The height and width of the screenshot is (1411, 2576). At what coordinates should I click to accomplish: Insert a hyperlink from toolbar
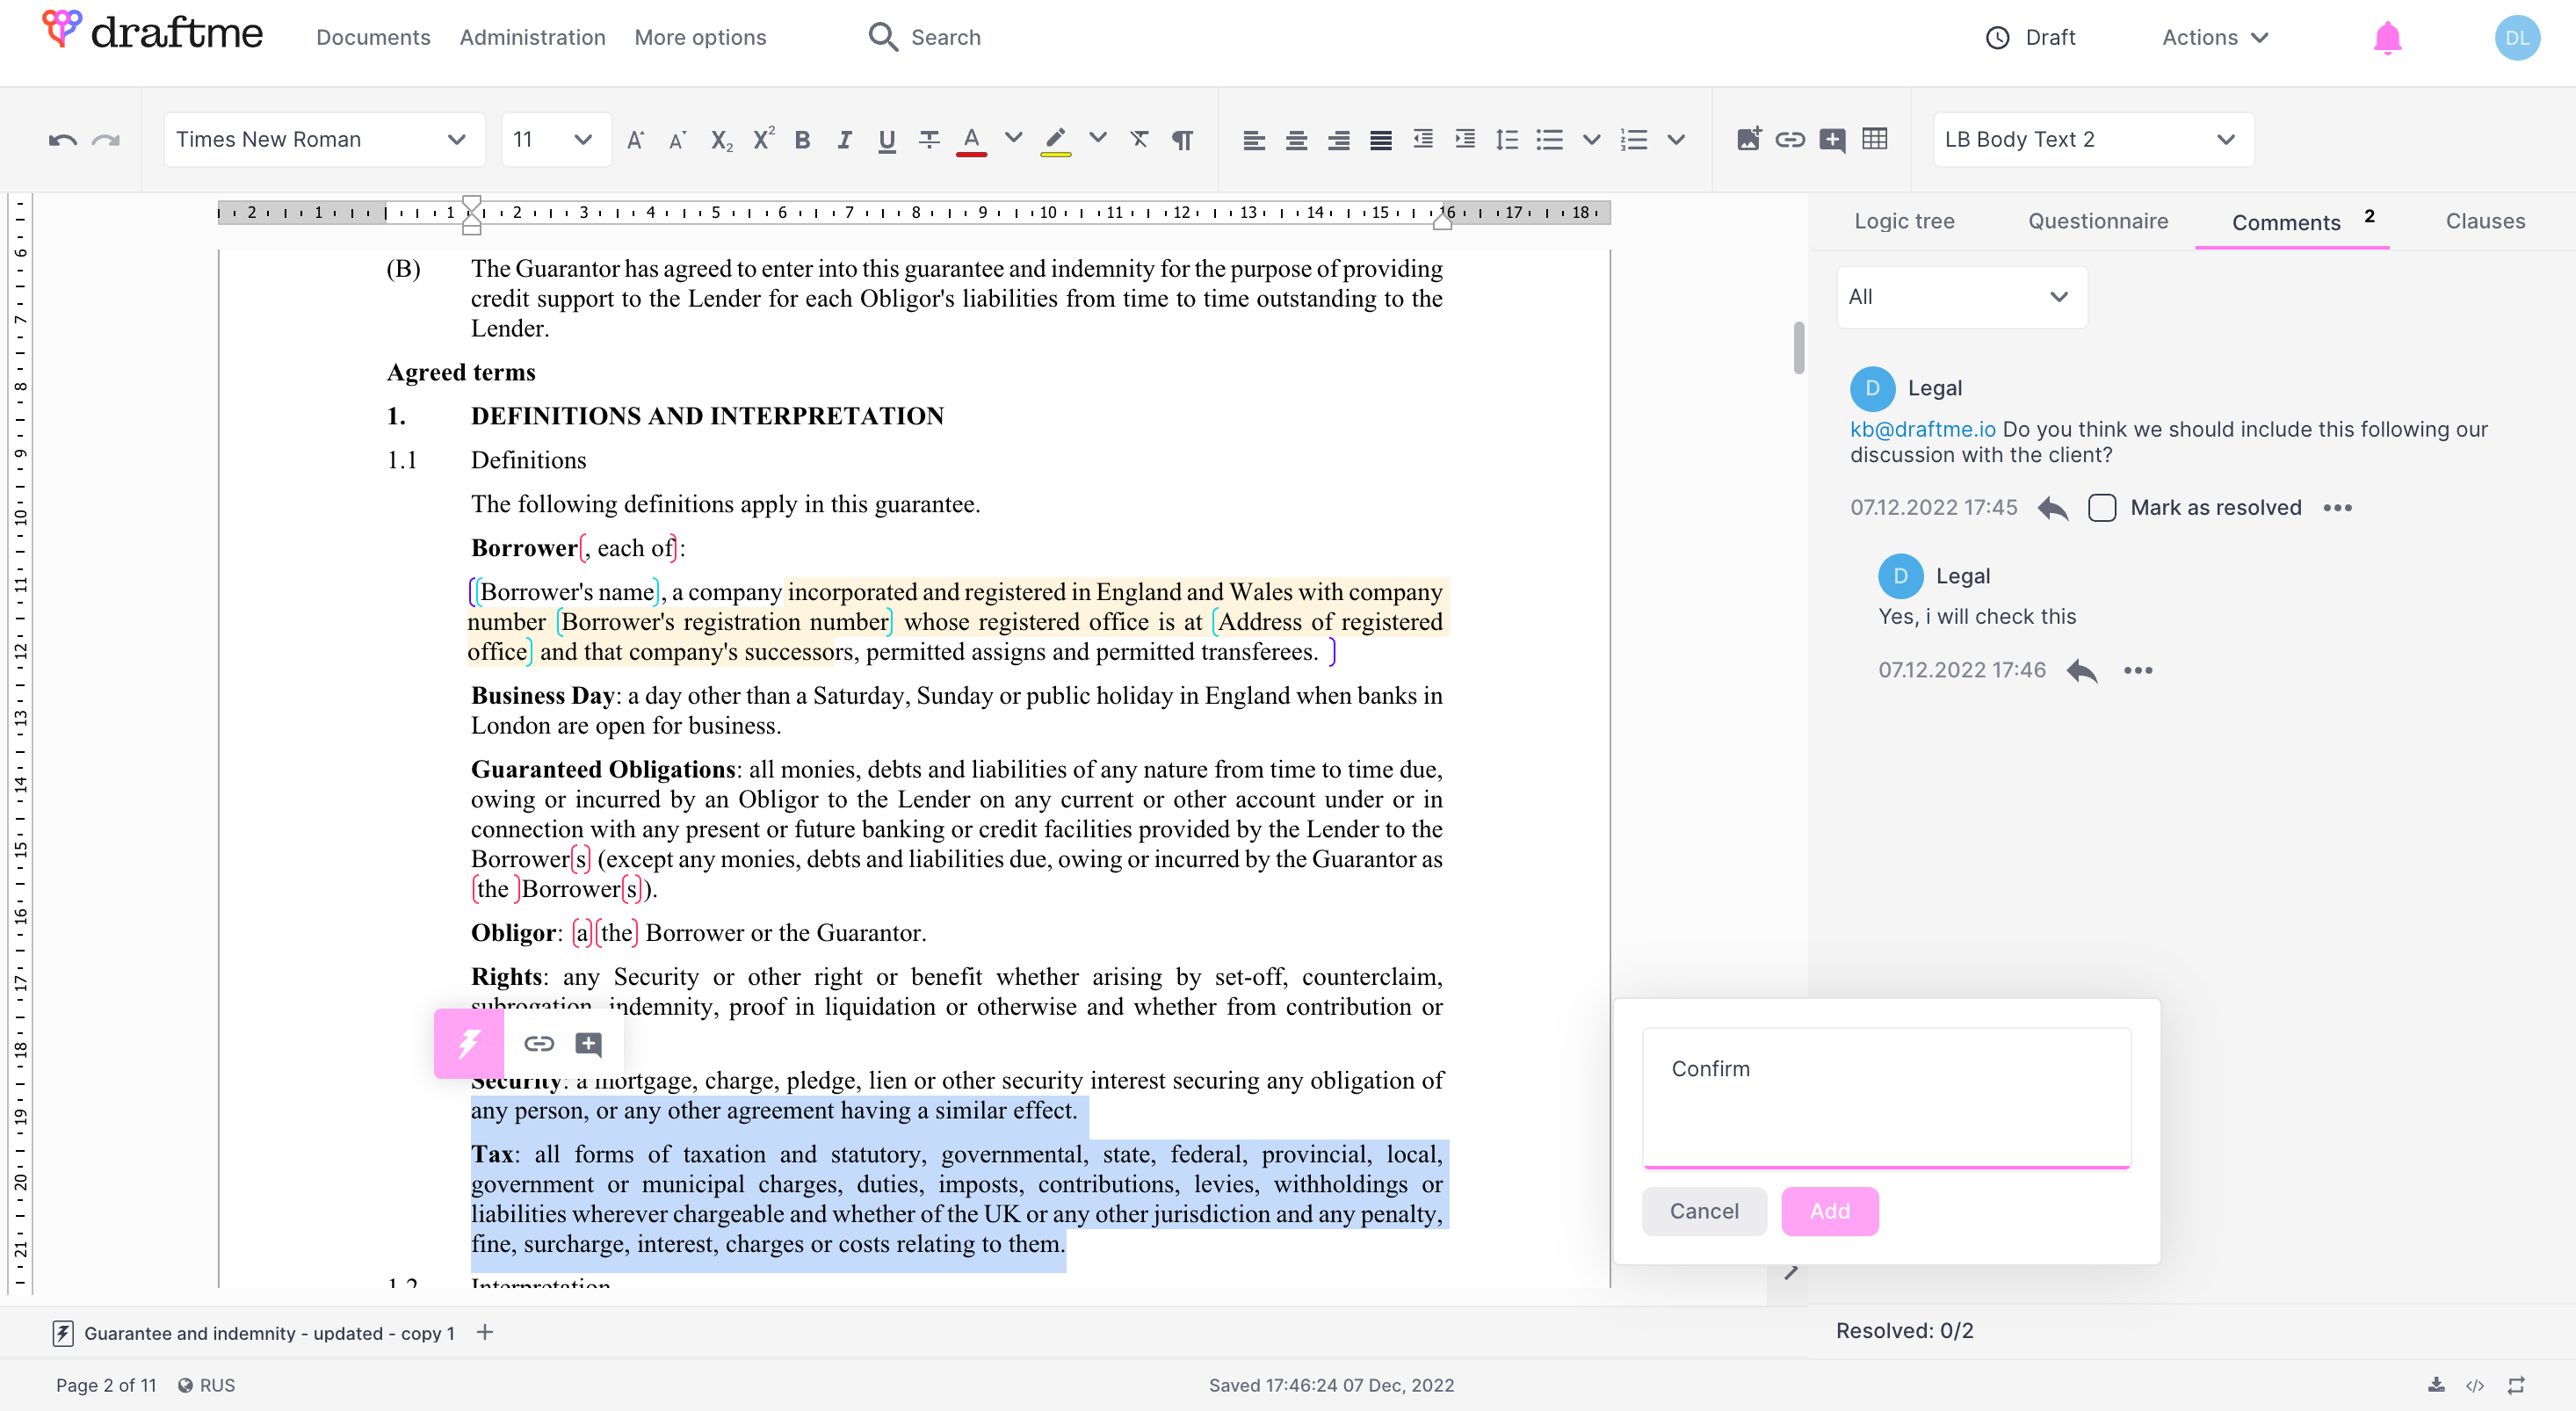click(x=1789, y=139)
